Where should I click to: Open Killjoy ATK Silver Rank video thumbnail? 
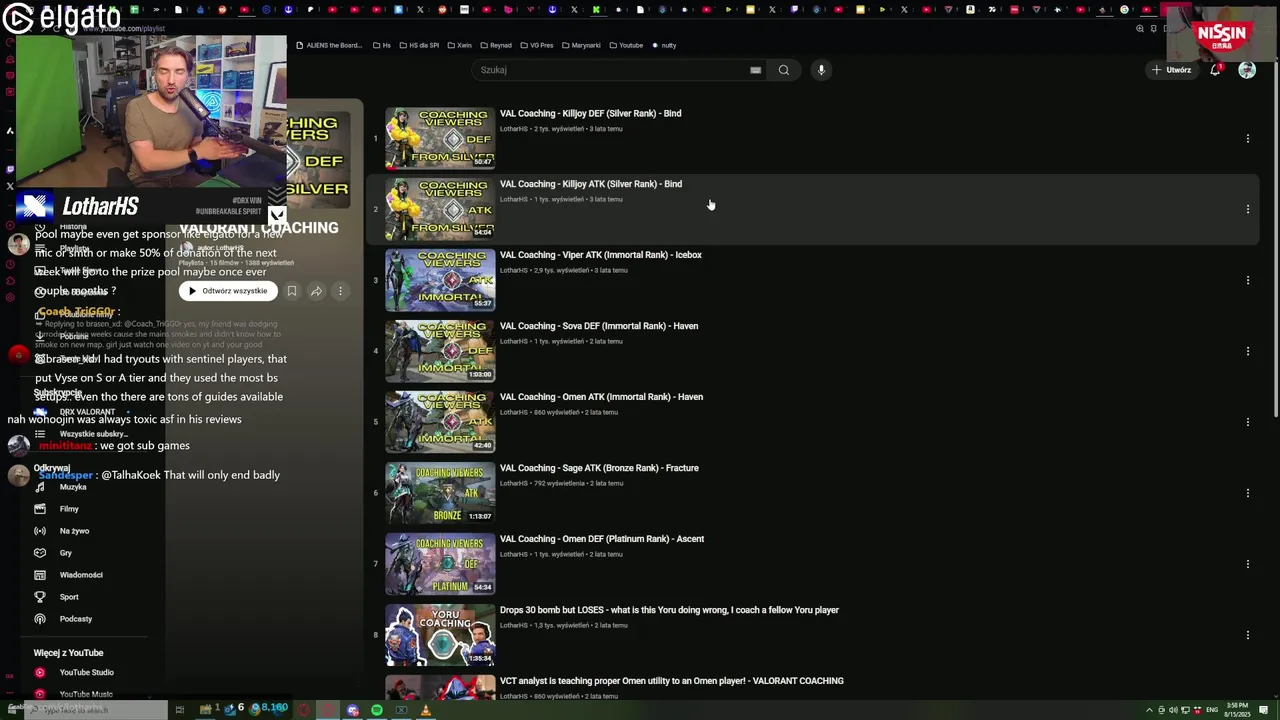pyautogui.click(x=440, y=209)
